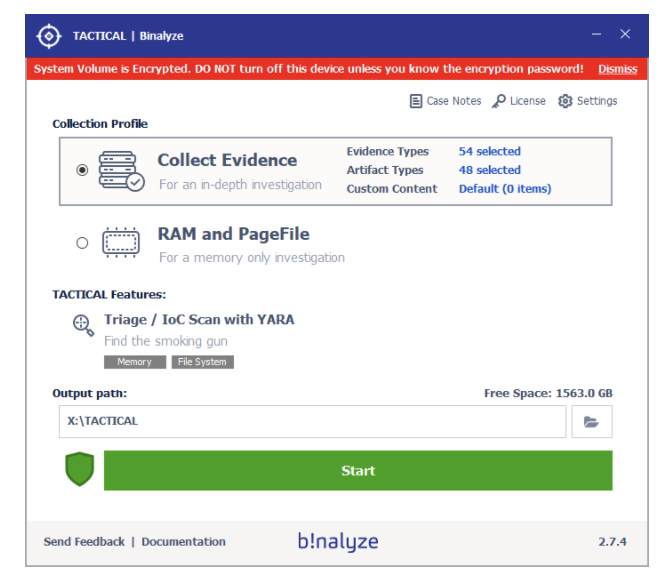Open the 48 selected Artifact Types link
This screenshot has width=671, height=586.
click(x=489, y=170)
